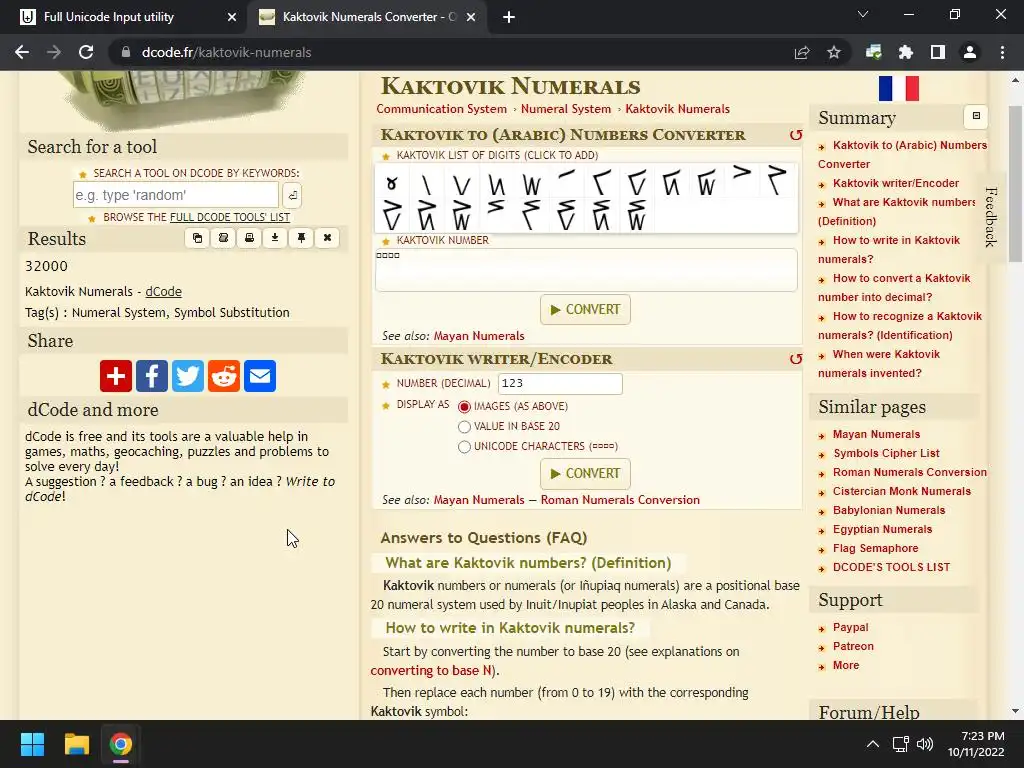Add the Kaktovik digit four (W shape)

coord(532,184)
